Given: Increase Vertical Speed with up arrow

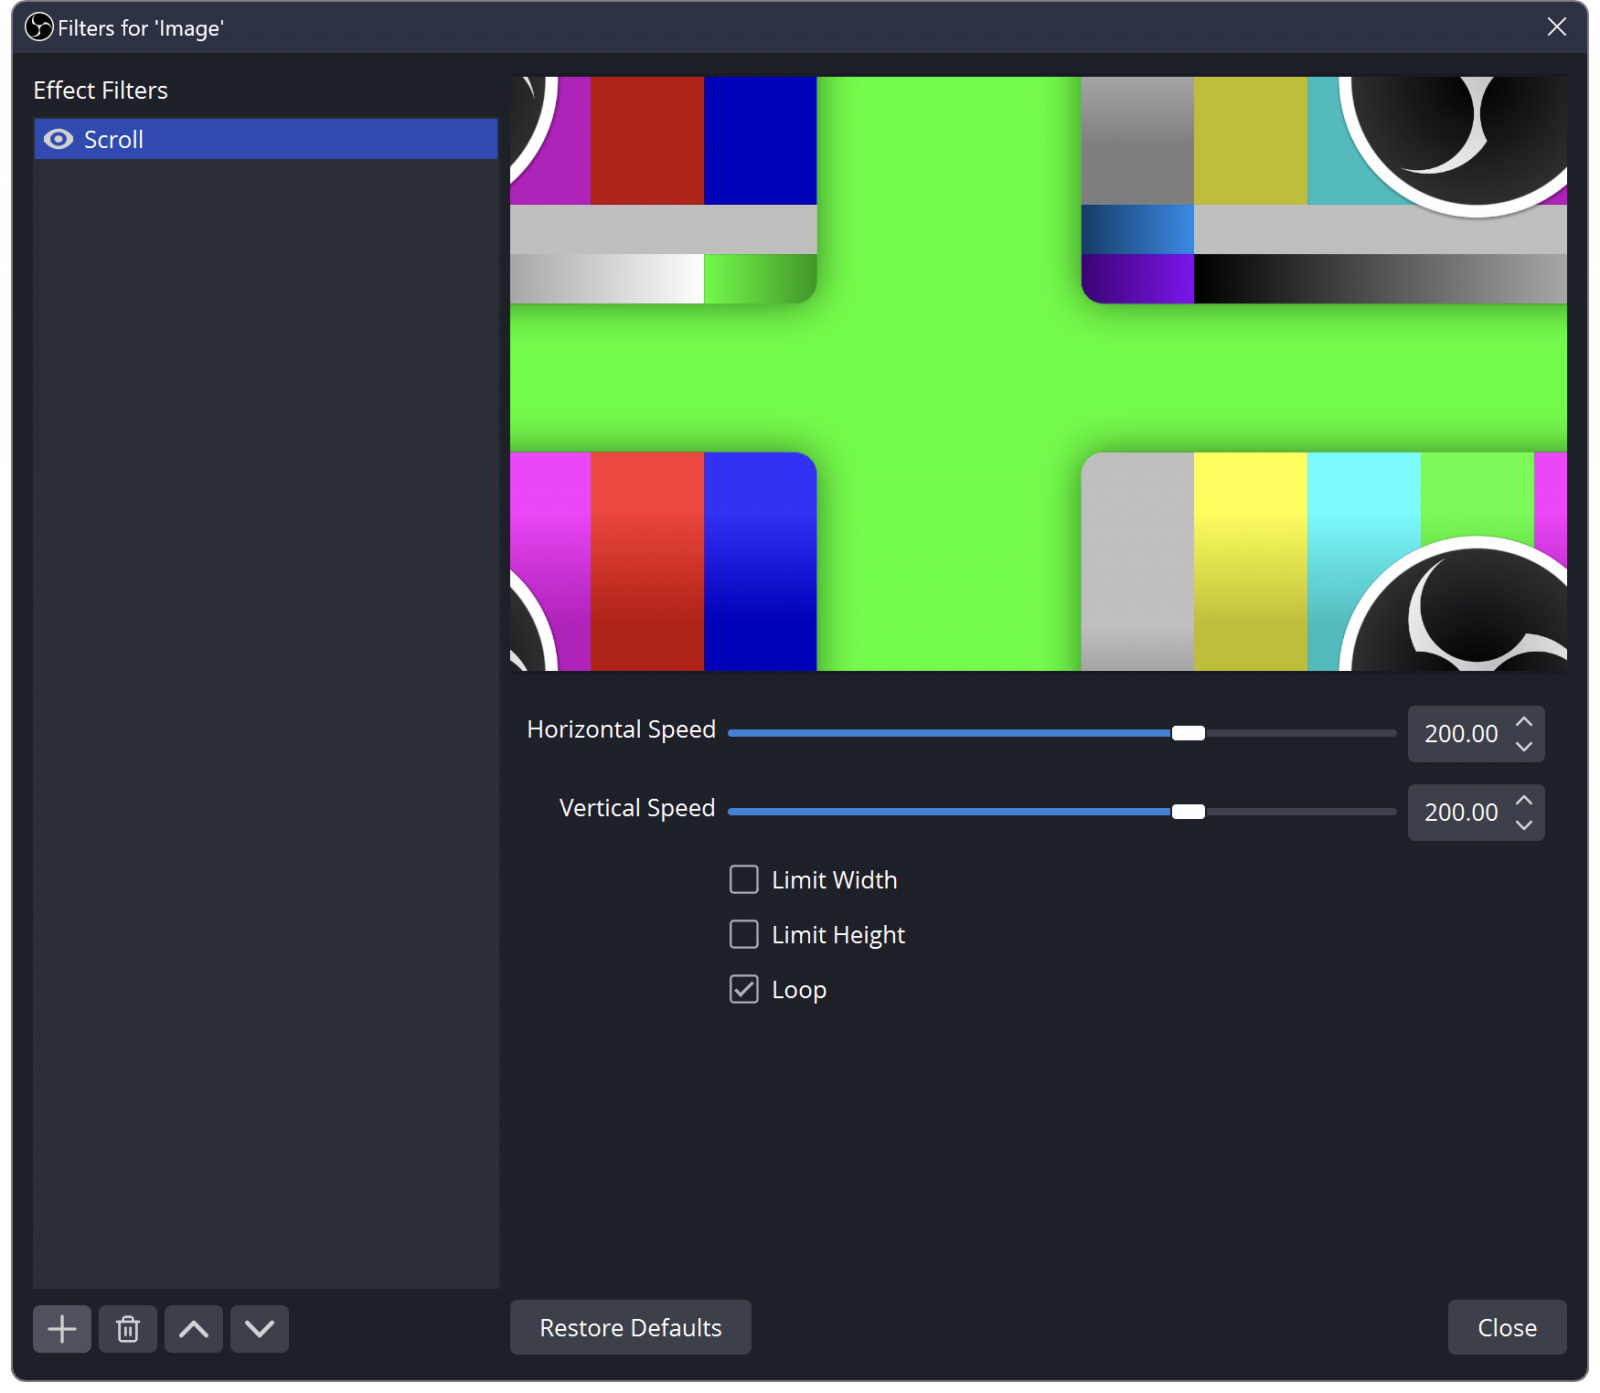Looking at the screenshot, I should [x=1524, y=801].
